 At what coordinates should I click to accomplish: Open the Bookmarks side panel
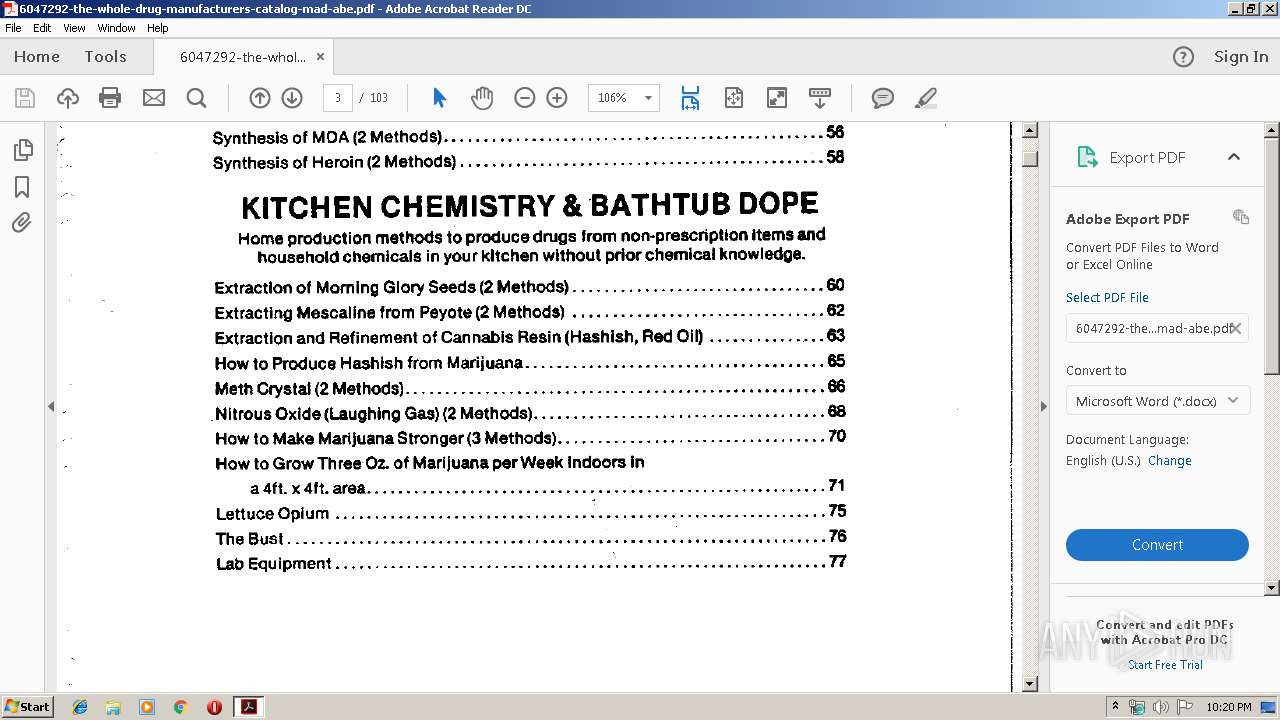pos(22,187)
